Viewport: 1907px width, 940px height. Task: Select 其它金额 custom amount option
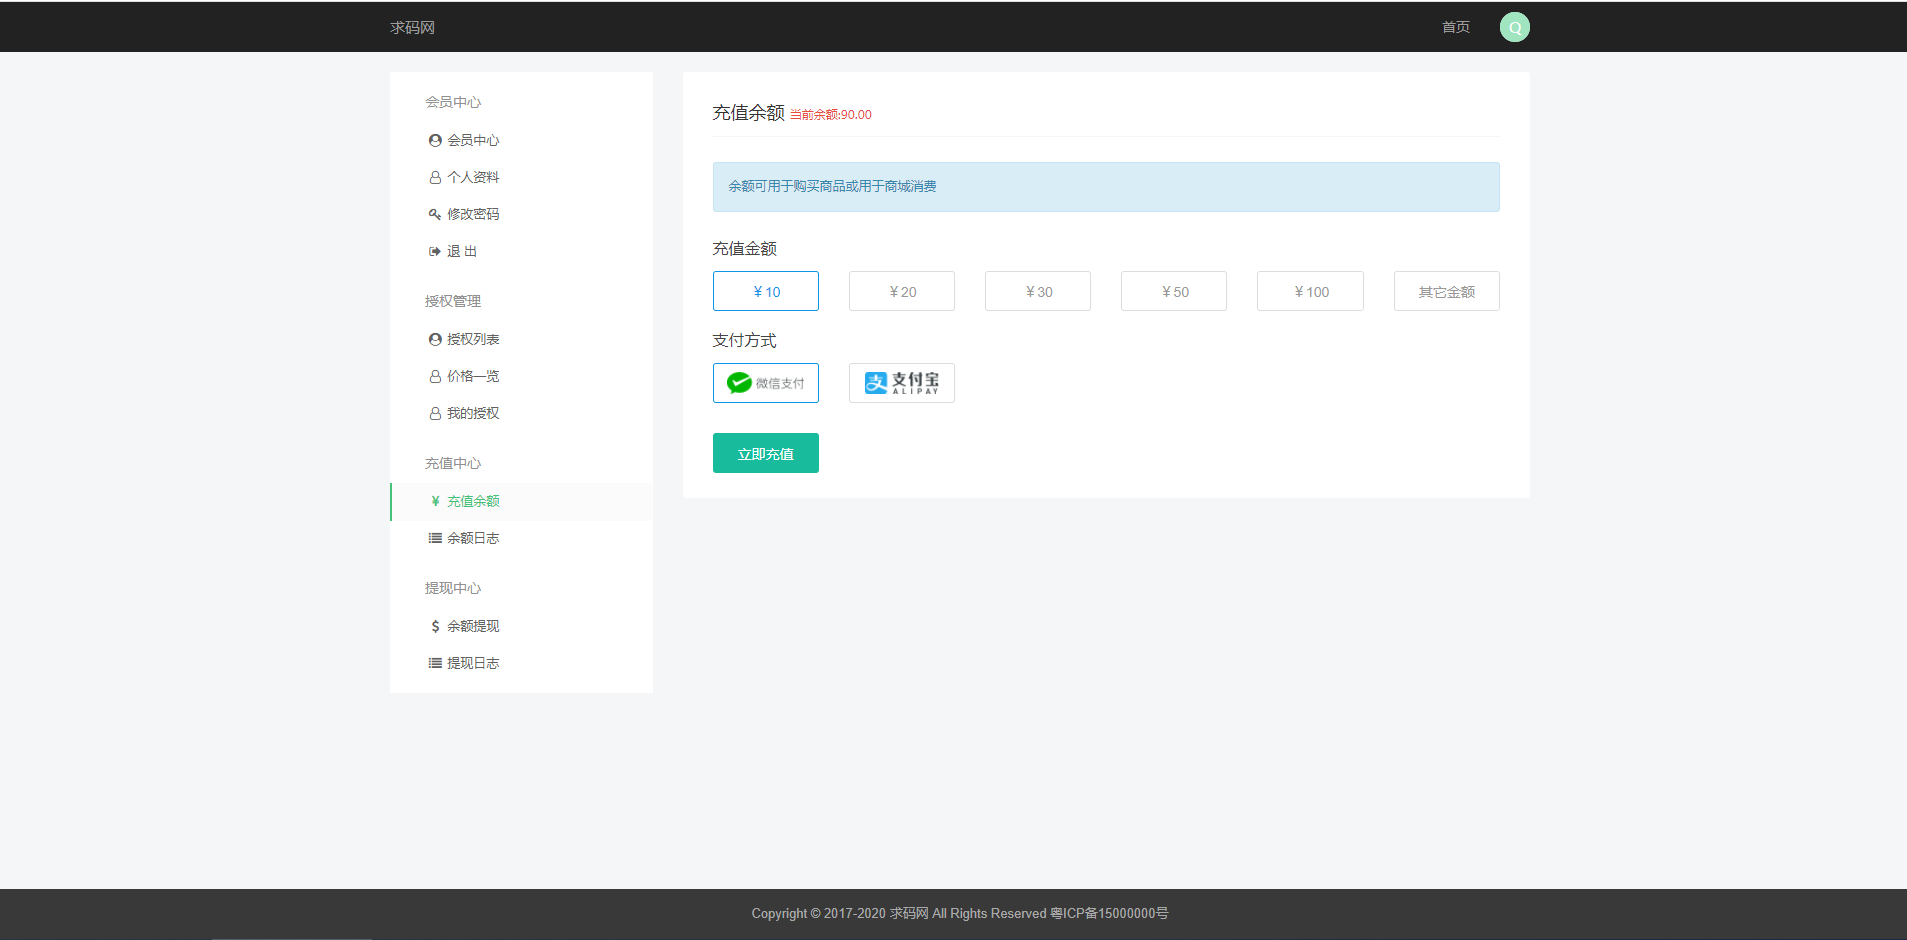(x=1446, y=291)
